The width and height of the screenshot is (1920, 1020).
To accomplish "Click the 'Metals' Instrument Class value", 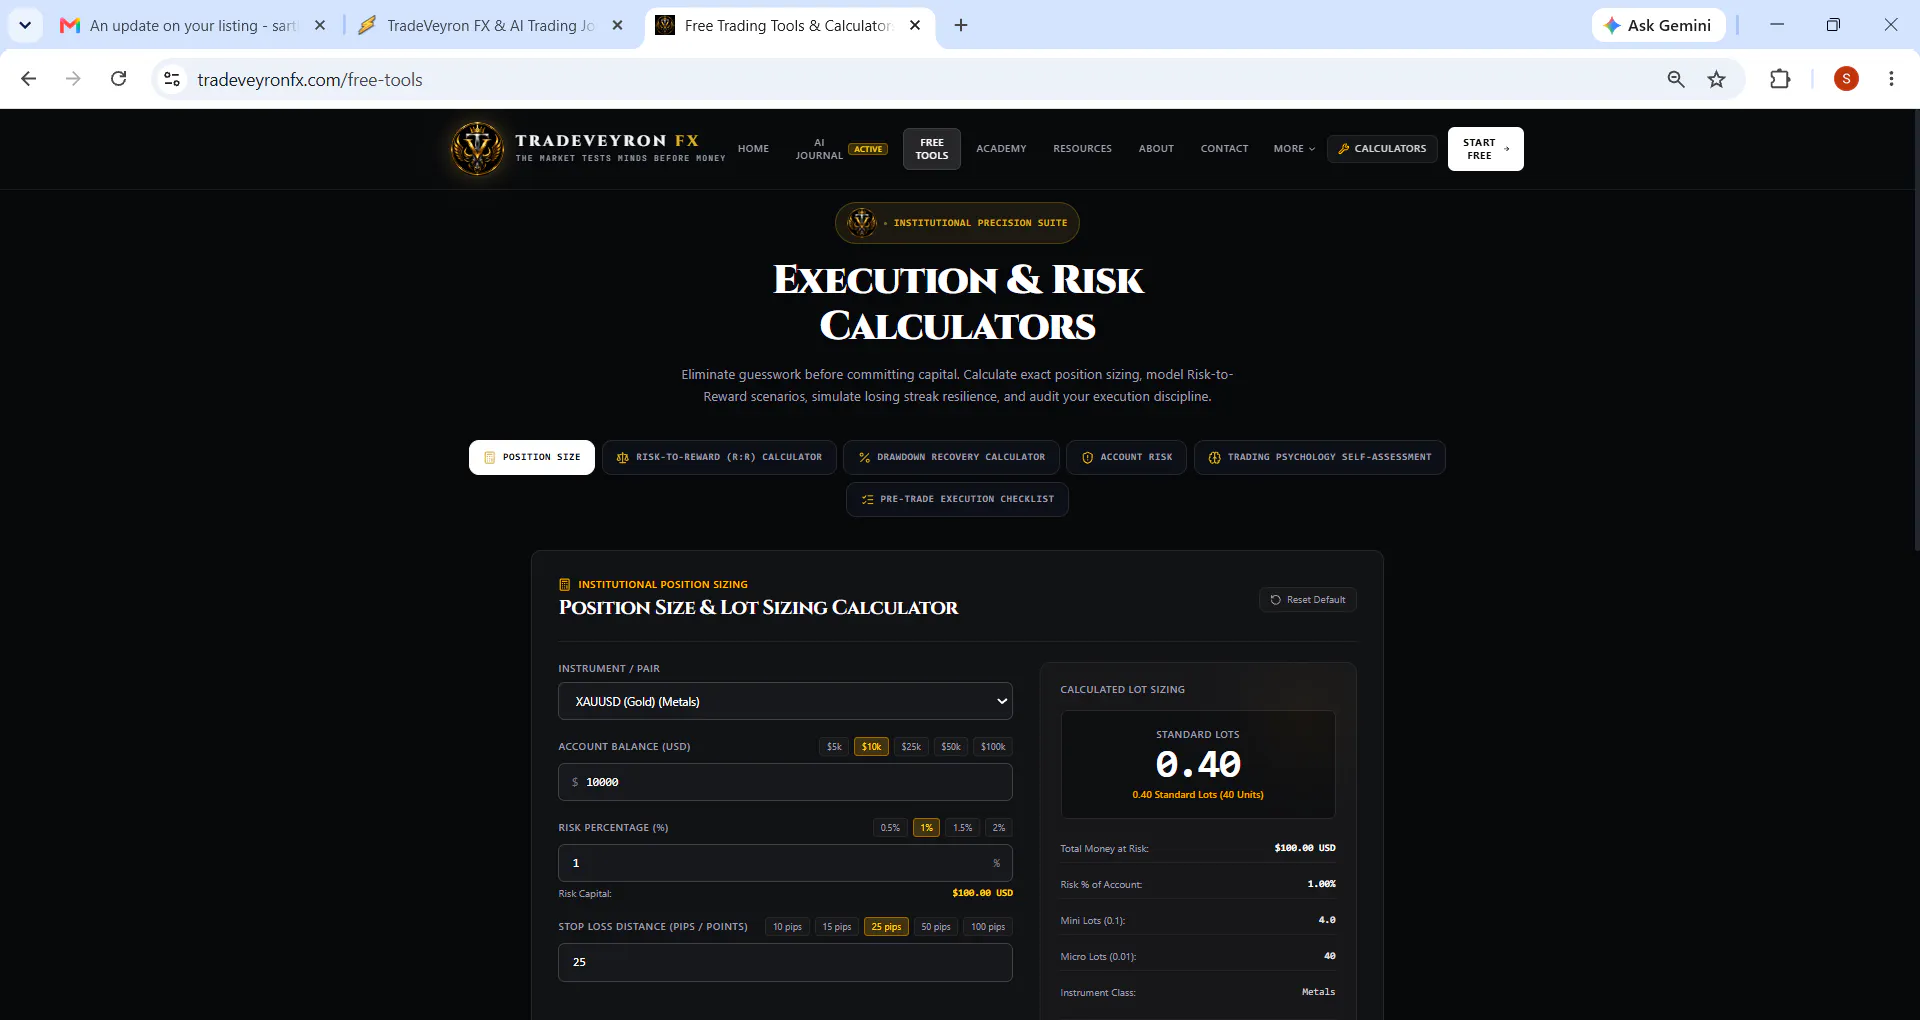I will (1318, 992).
